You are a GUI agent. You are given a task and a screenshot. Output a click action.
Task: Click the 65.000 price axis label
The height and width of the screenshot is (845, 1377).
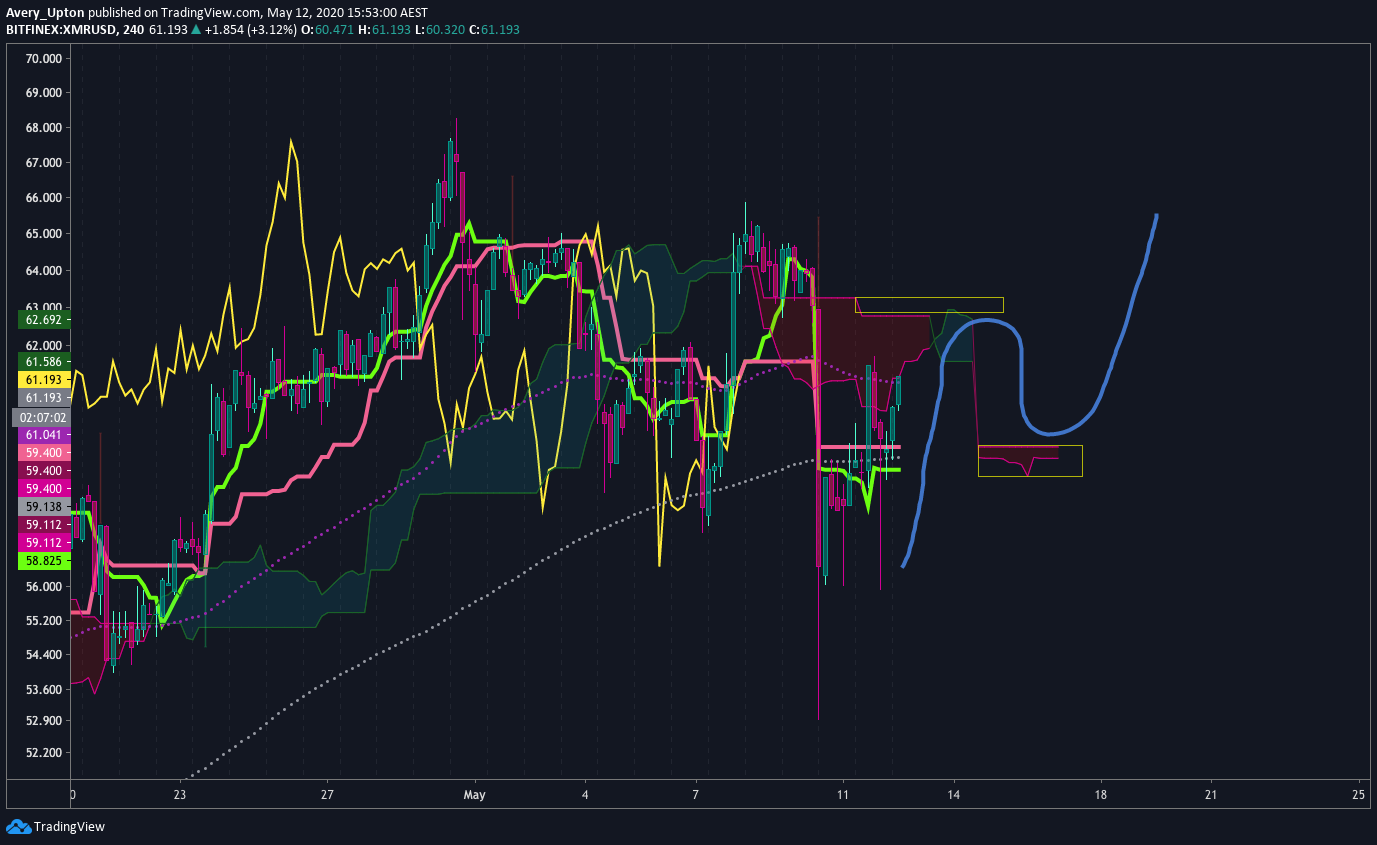tap(43, 234)
